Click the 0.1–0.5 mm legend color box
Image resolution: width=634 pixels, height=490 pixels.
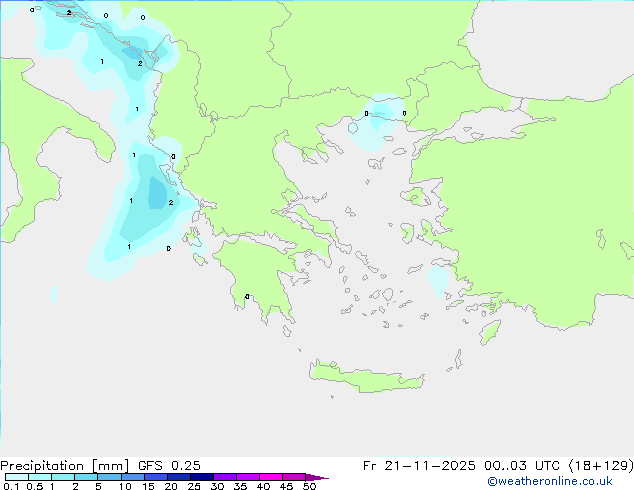(x=17, y=477)
